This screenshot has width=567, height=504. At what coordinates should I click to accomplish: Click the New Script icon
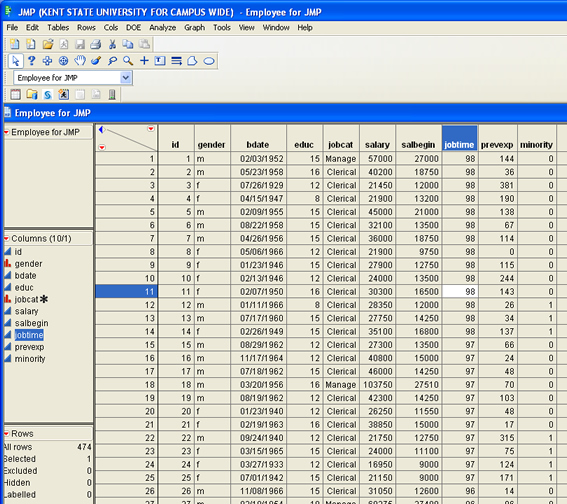pos(31,44)
